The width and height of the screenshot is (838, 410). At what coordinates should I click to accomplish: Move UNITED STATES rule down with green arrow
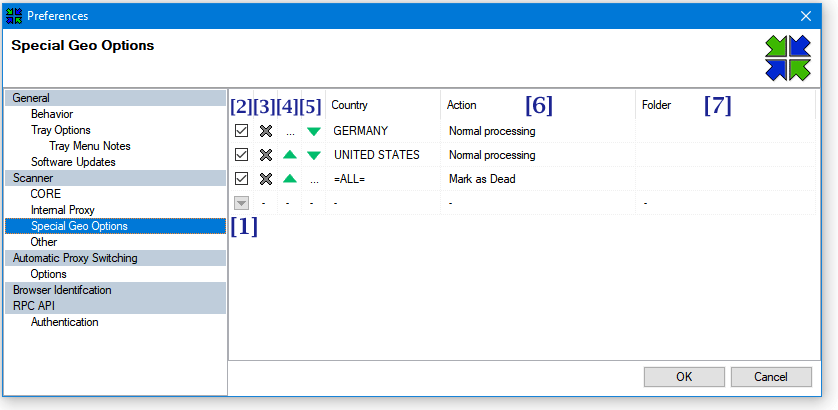pos(314,155)
